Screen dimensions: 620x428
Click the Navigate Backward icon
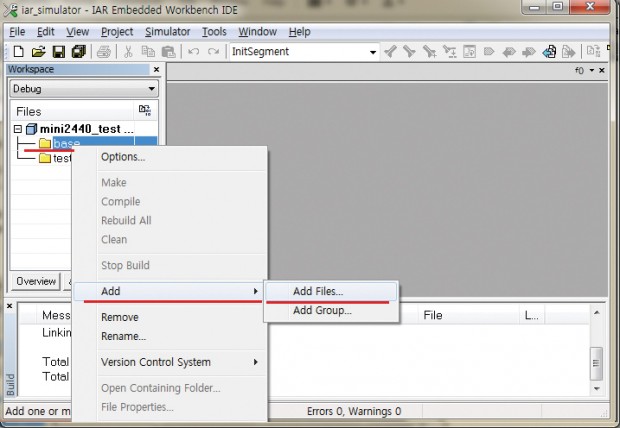[509, 52]
